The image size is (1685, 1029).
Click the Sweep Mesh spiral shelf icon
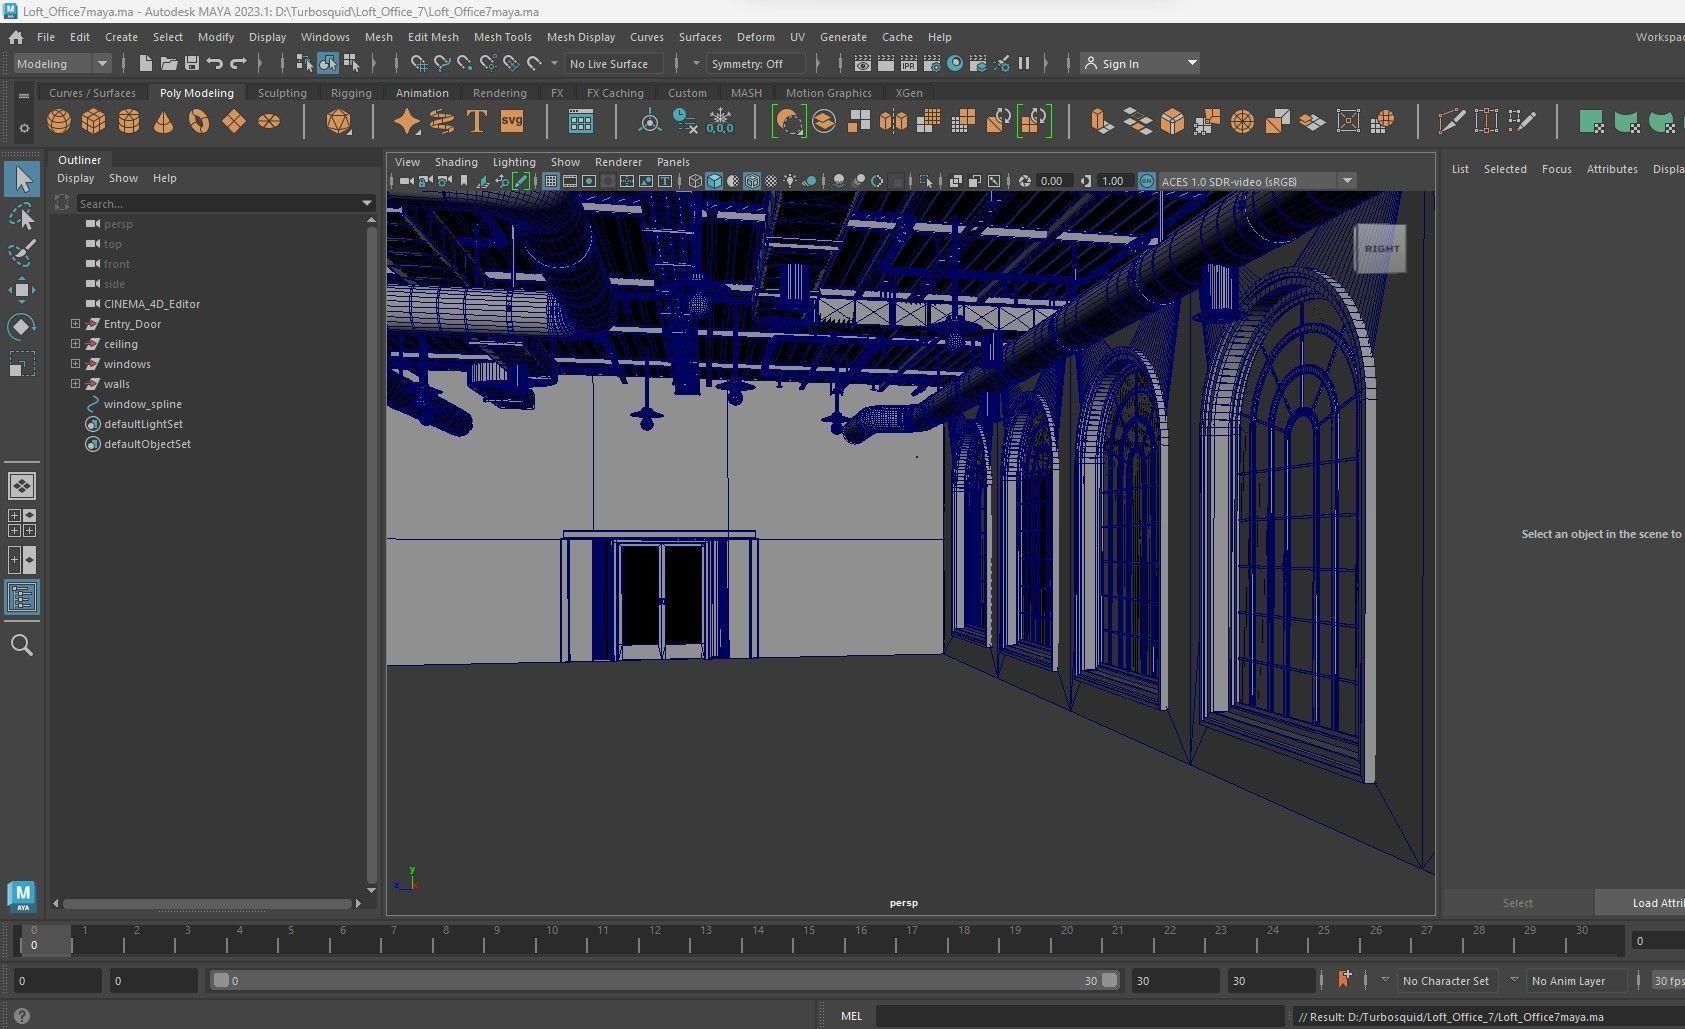(x=442, y=122)
